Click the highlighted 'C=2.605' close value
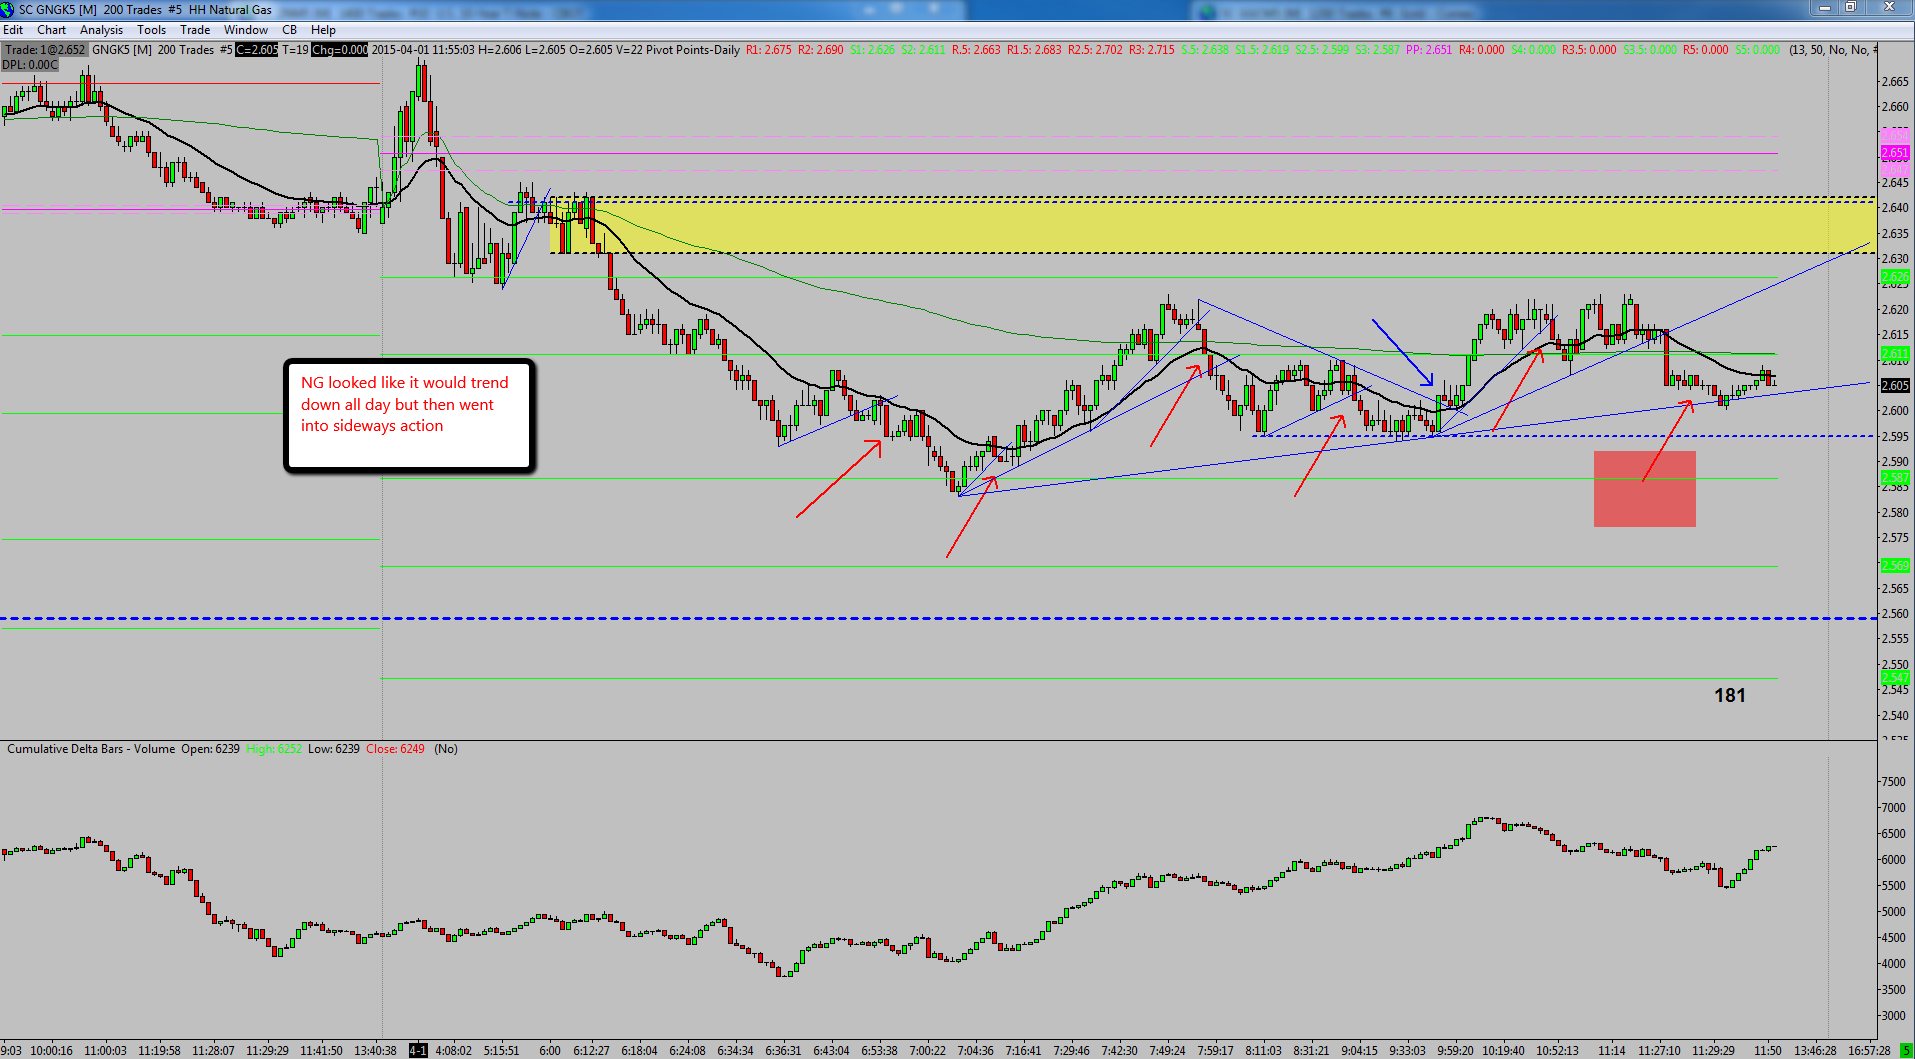1915x1059 pixels. pyautogui.click(x=257, y=50)
